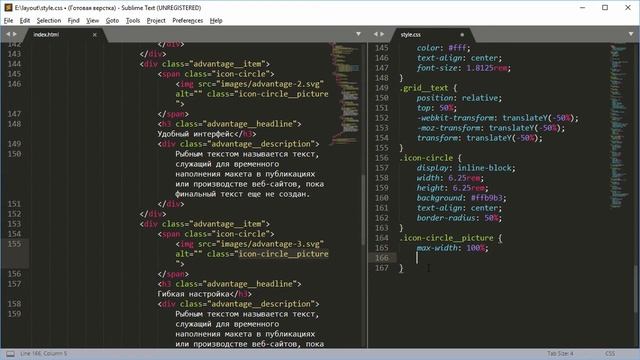Open Tab Size 4 settings in status bar

coord(560,353)
